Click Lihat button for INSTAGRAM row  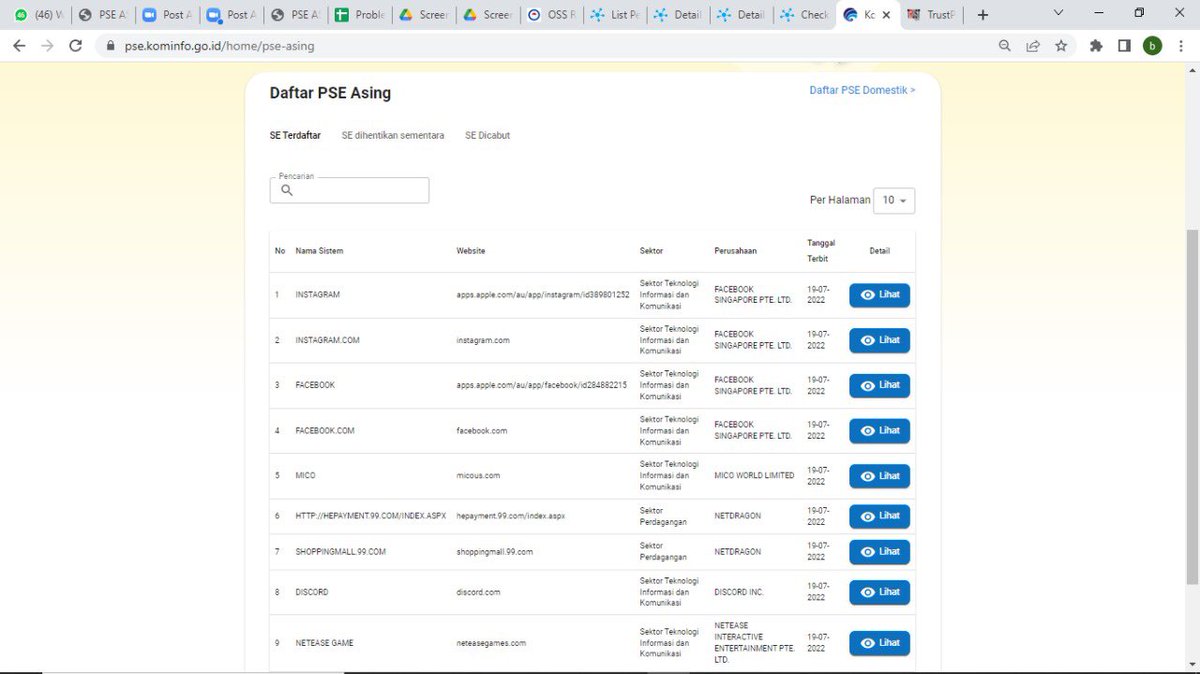click(880, 295)
